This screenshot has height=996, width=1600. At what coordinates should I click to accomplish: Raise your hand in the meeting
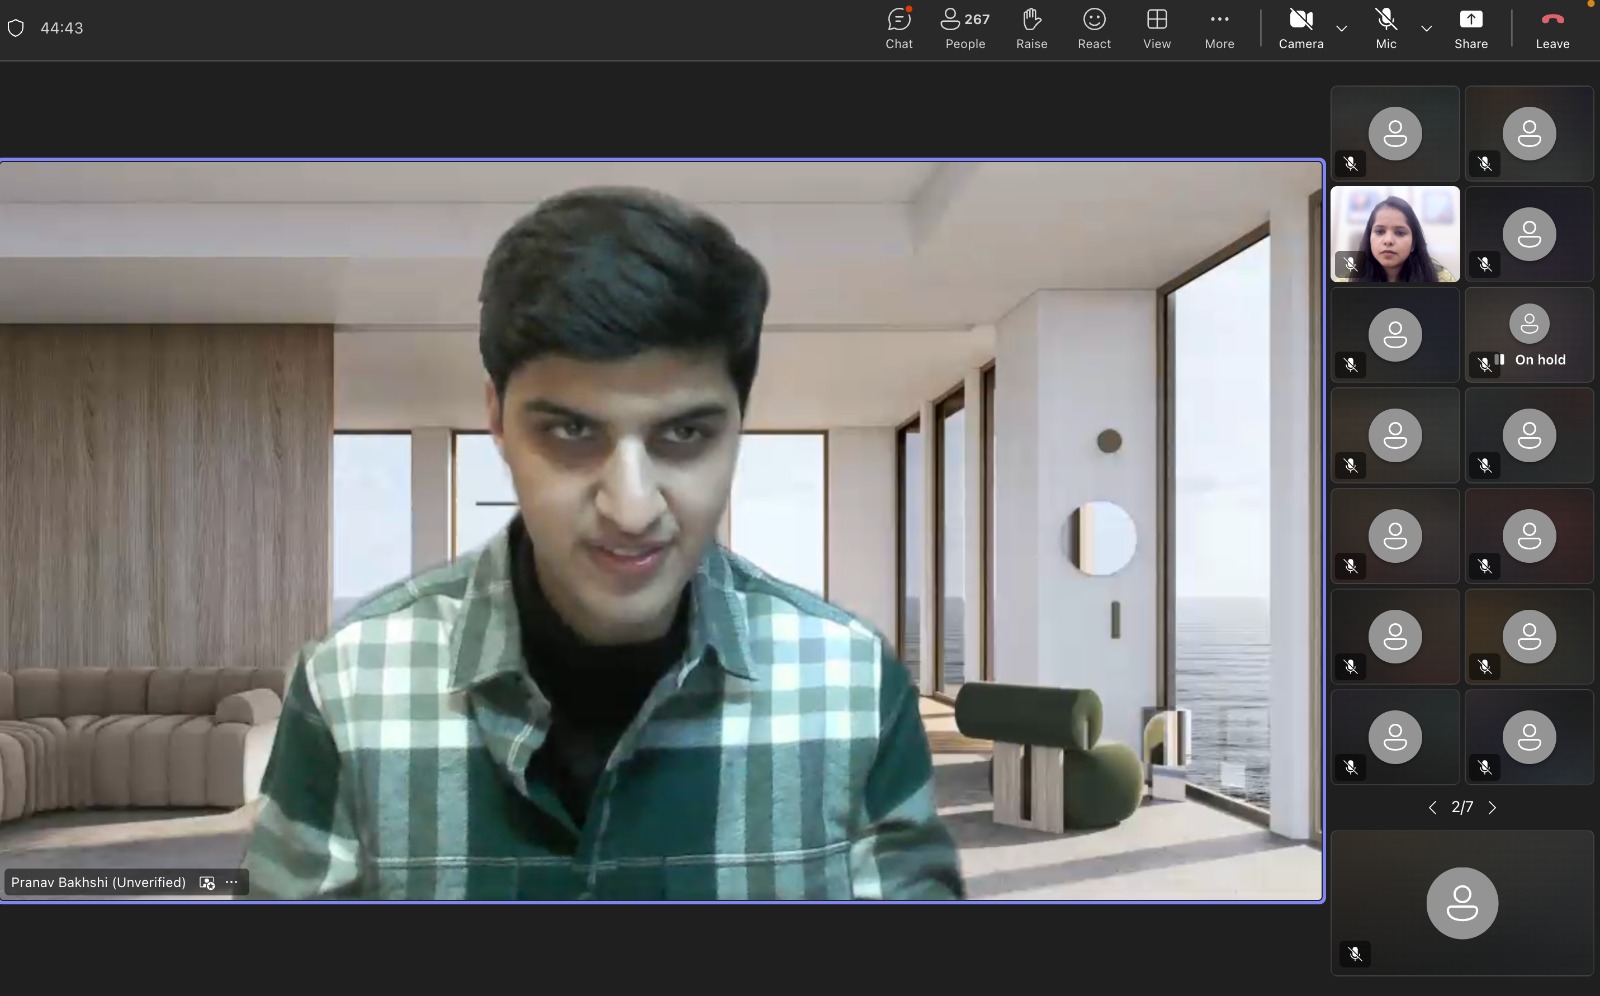1031,28
